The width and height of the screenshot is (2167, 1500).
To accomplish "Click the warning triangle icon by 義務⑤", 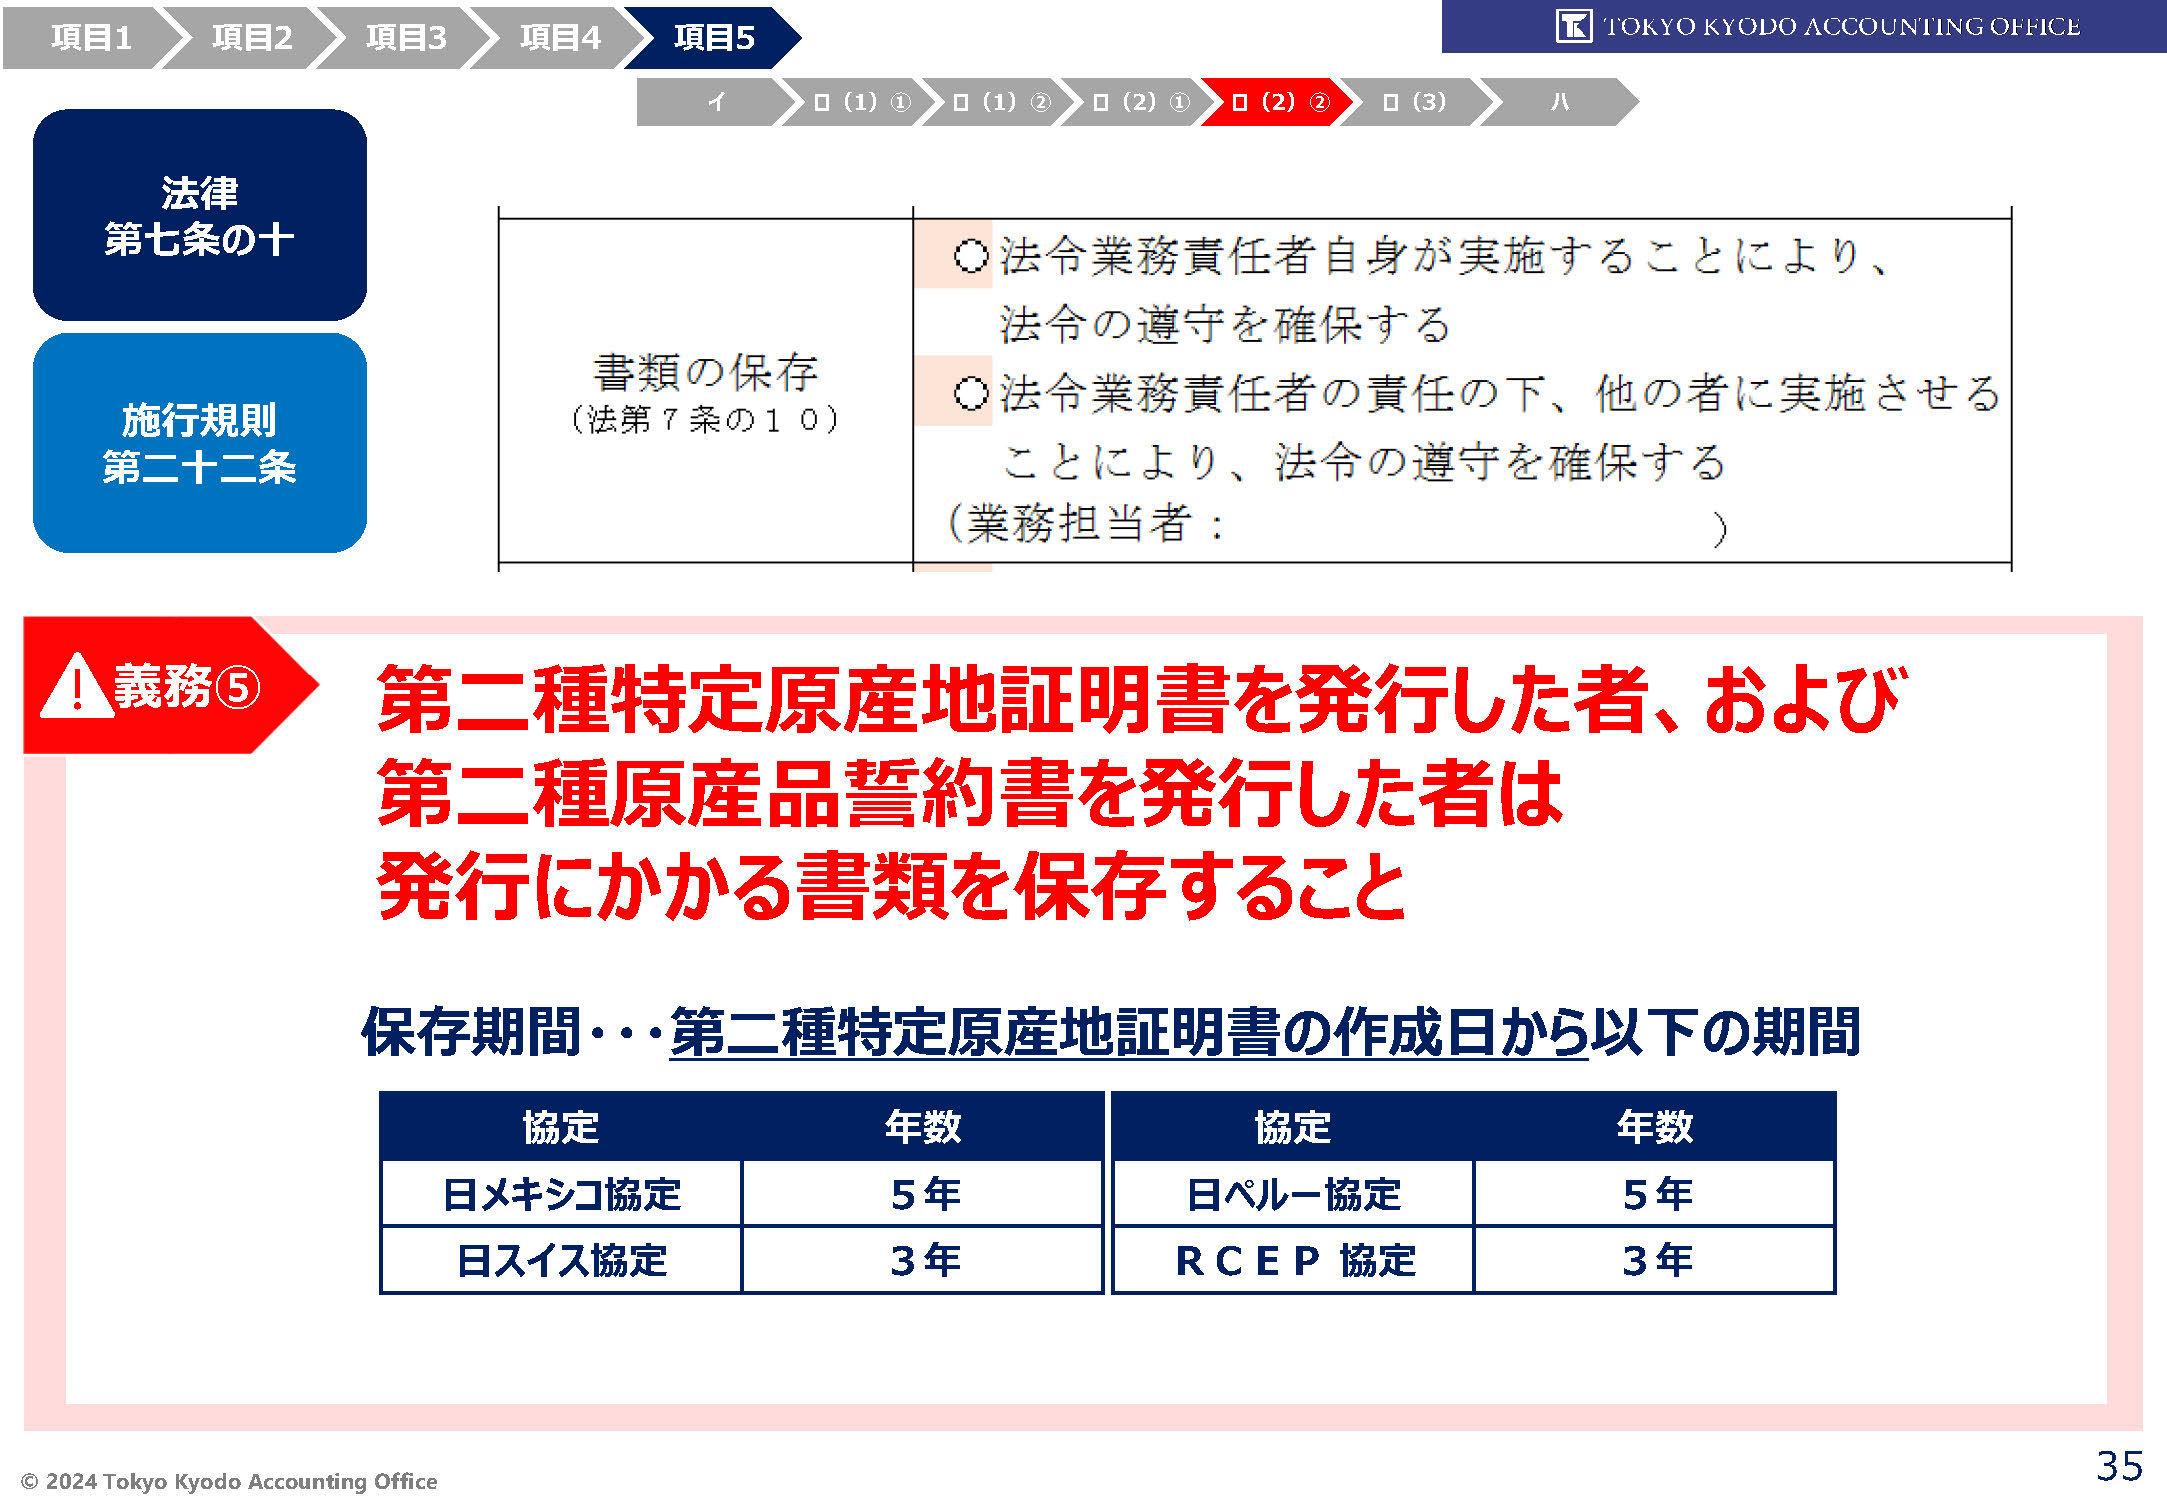I will (76, 687).
